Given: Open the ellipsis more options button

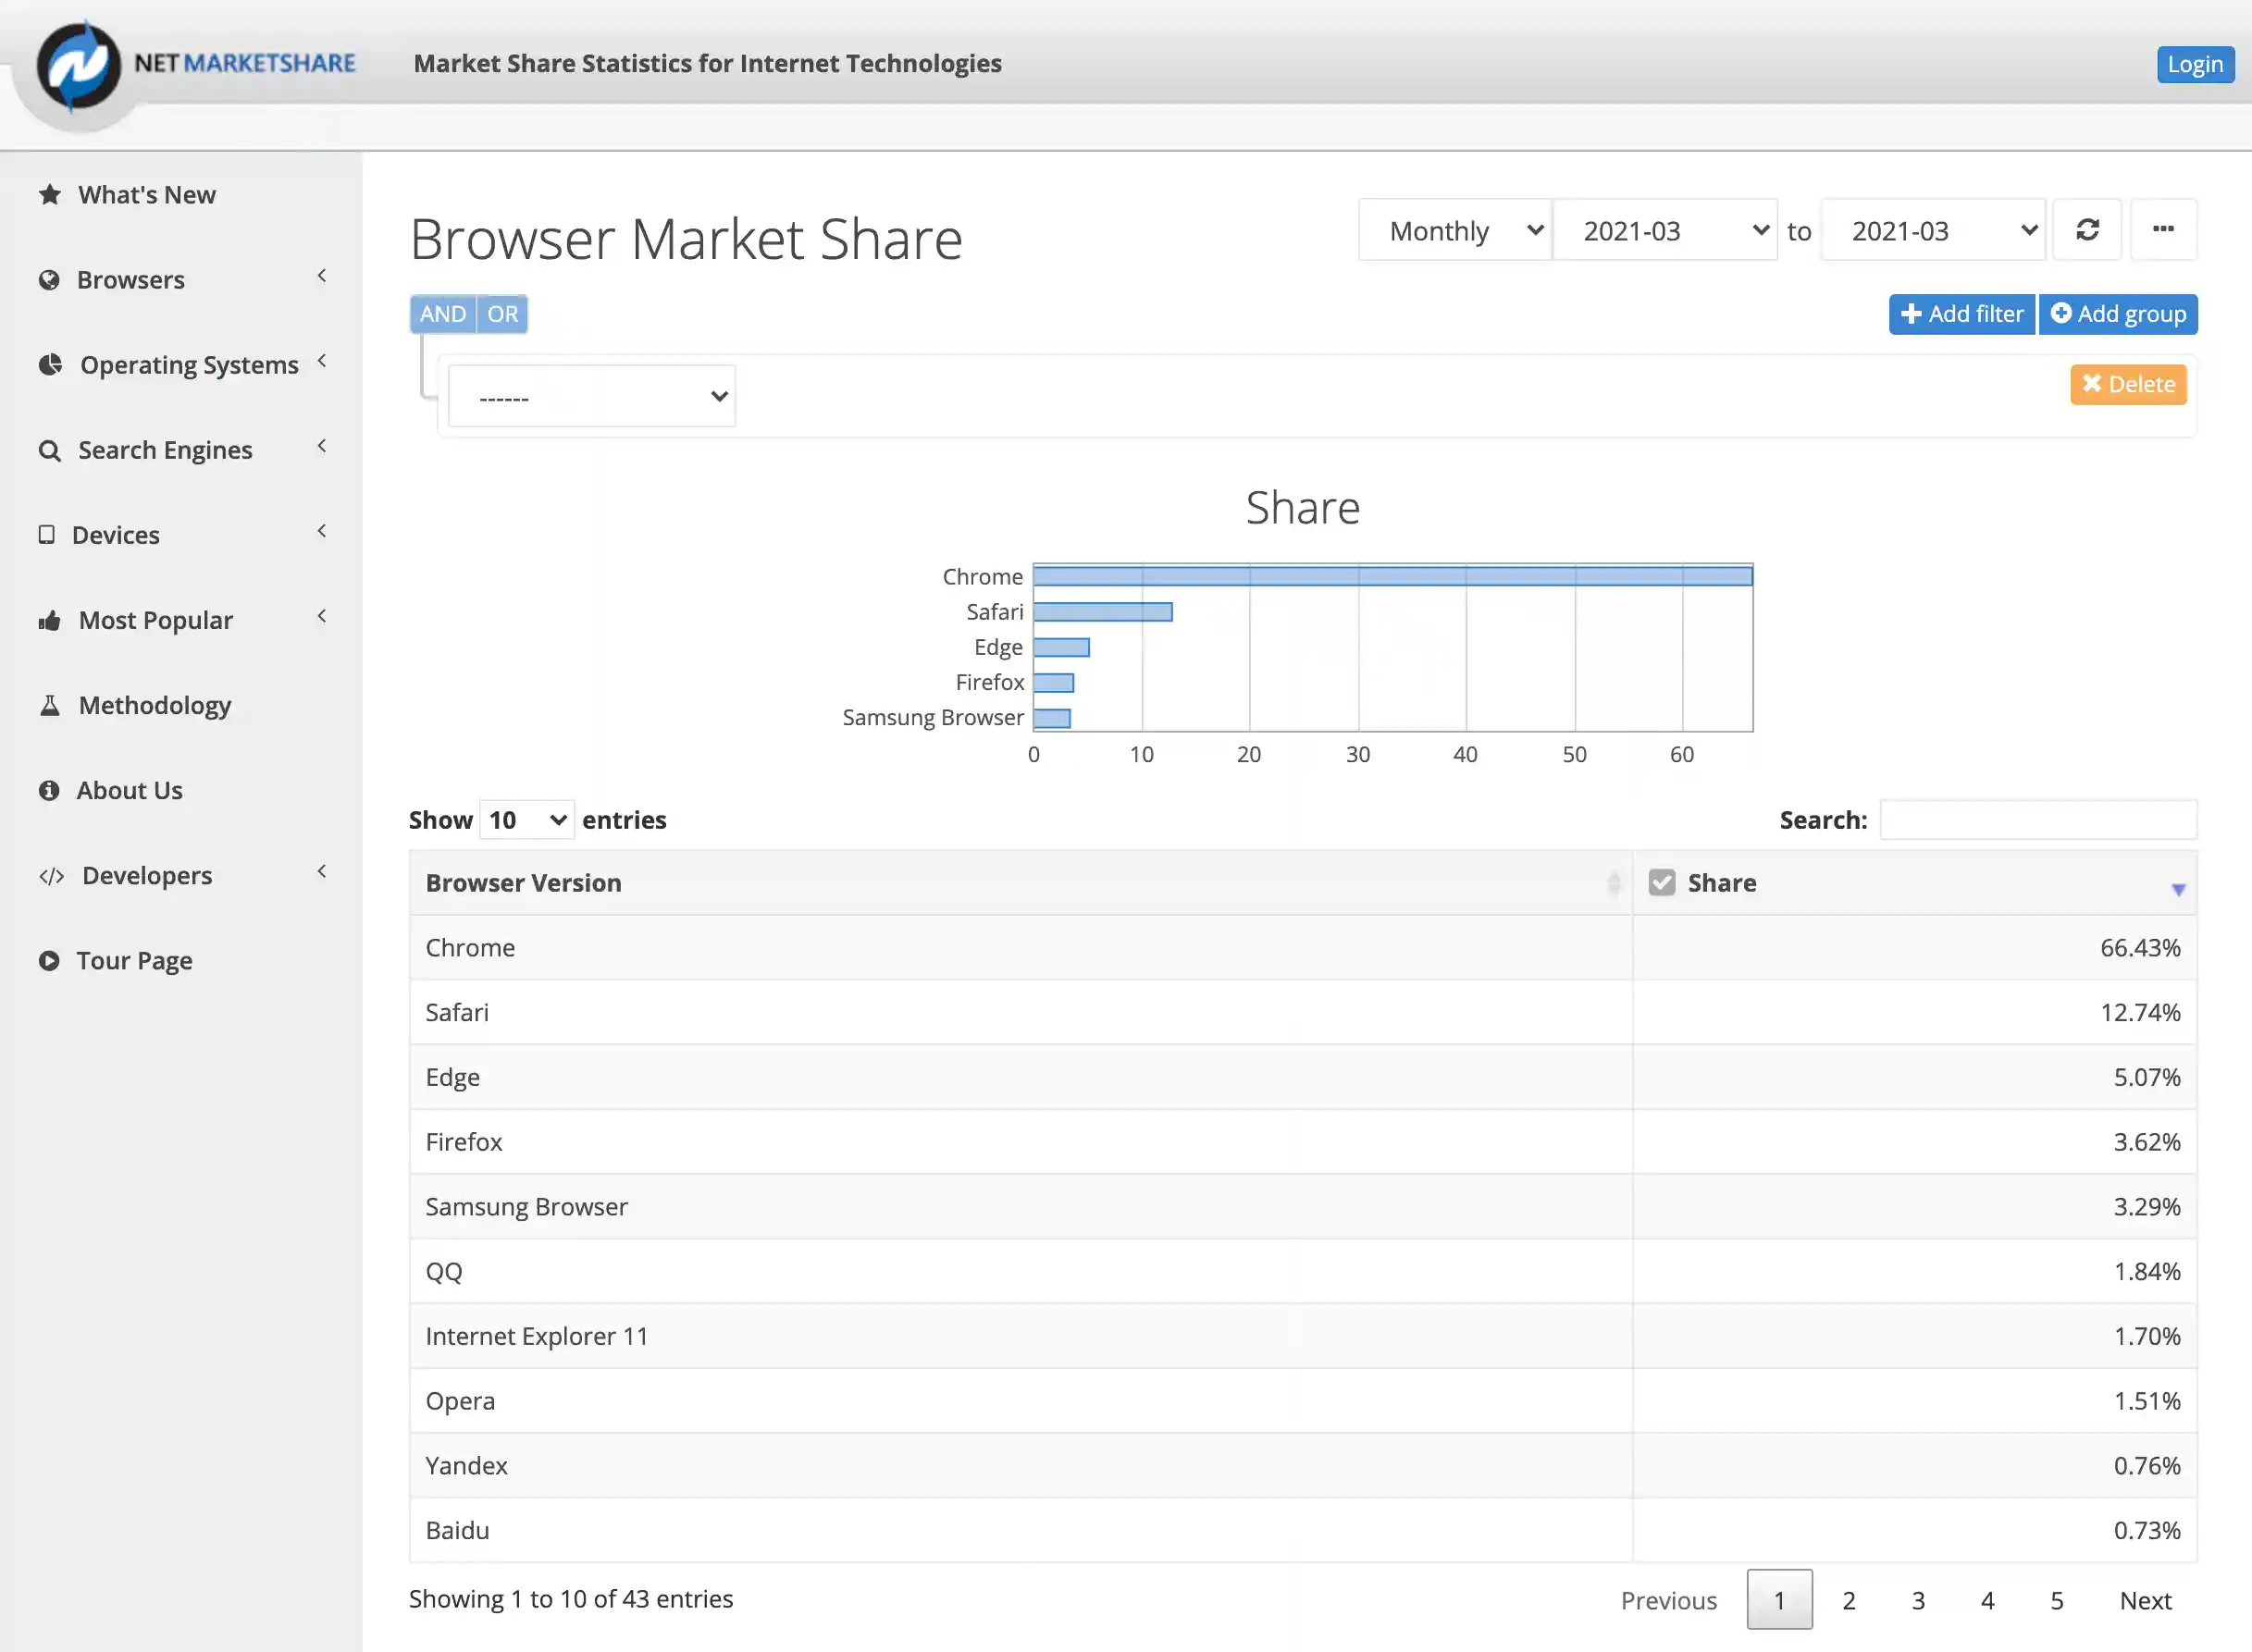Looking at the screenshot, I should click(x=2163, y=230).
